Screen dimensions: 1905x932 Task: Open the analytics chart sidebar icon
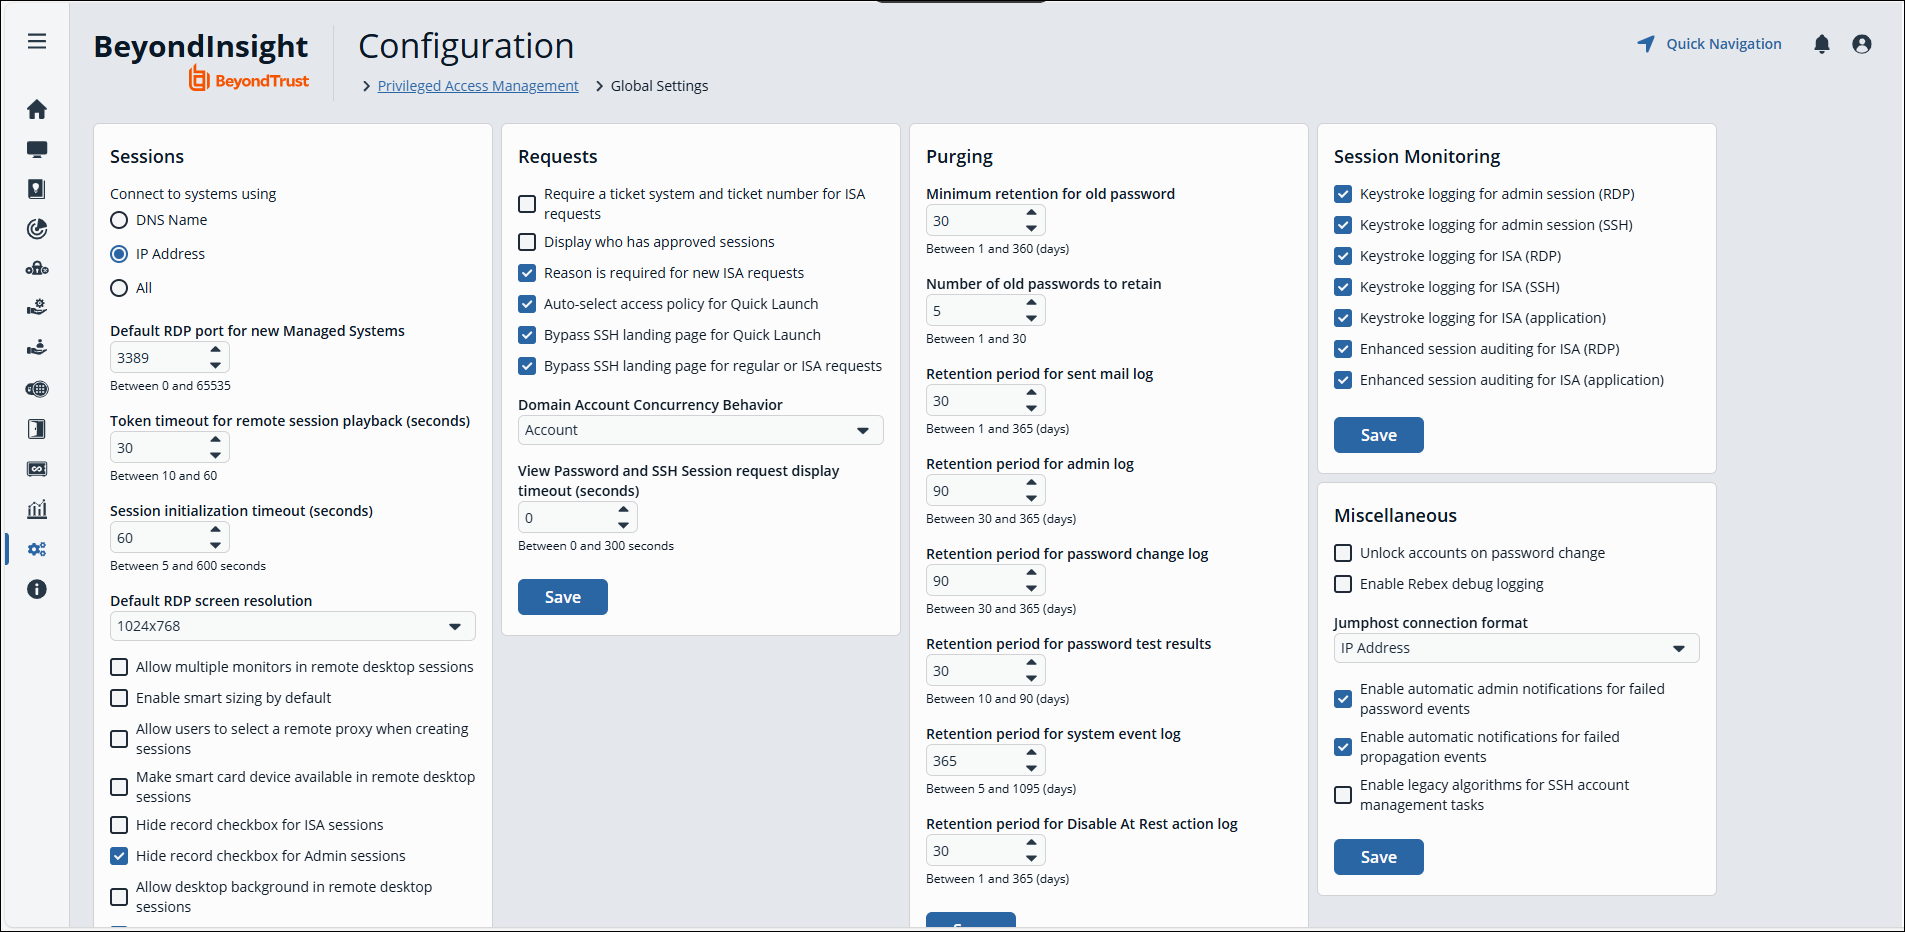tap(37, 509)
